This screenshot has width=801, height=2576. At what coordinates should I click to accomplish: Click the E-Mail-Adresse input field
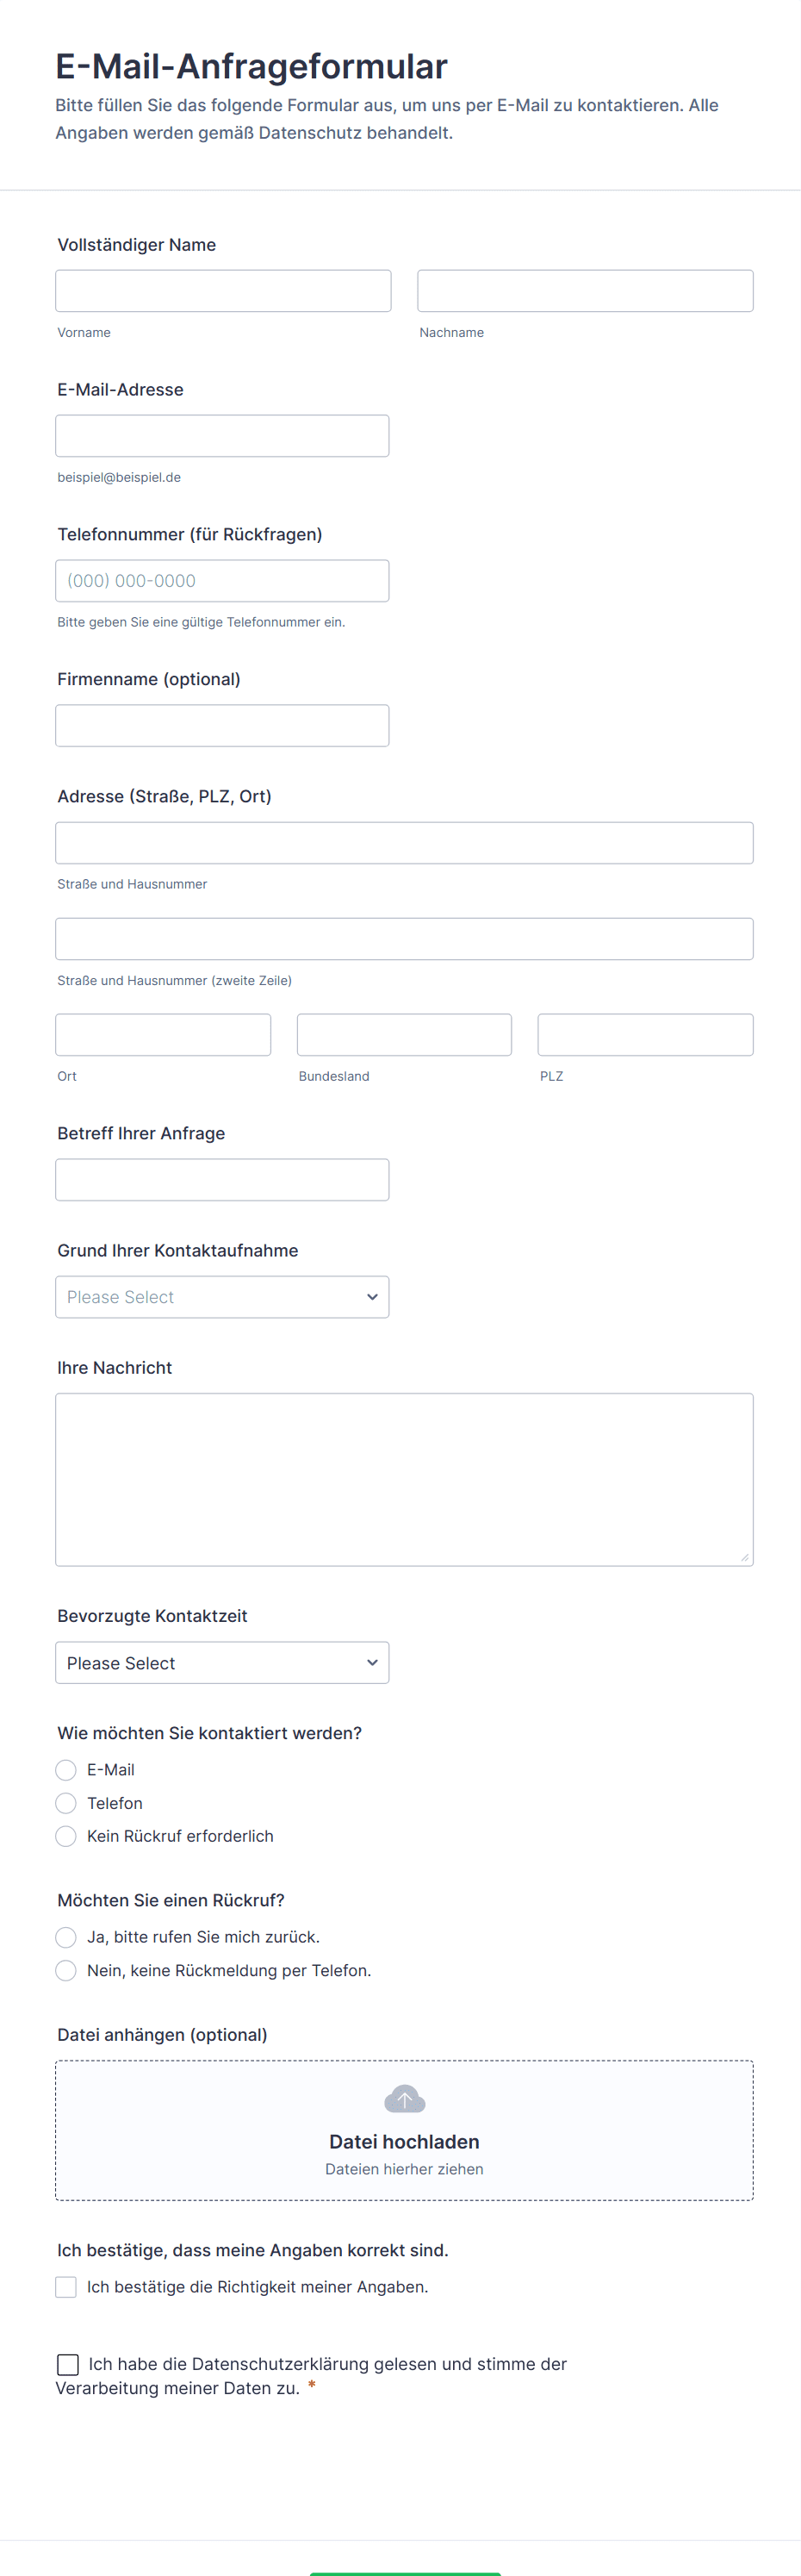tap(222, 436)
